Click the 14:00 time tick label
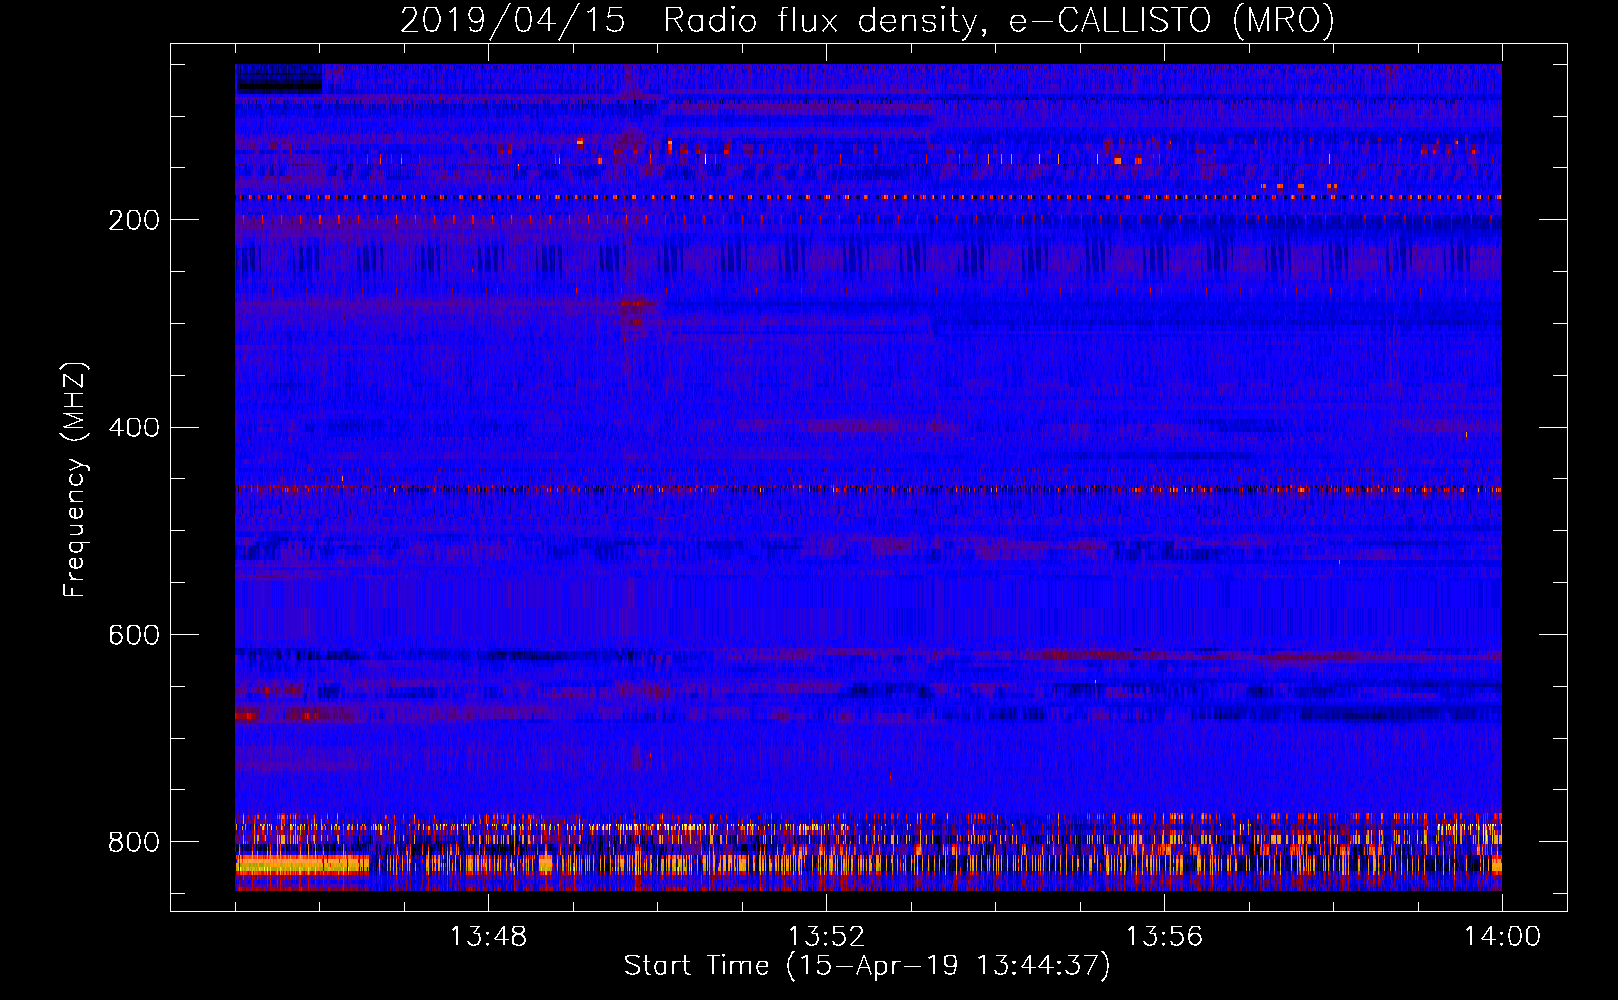This screenshot has height=1000, width=1618. [1502, 937]
